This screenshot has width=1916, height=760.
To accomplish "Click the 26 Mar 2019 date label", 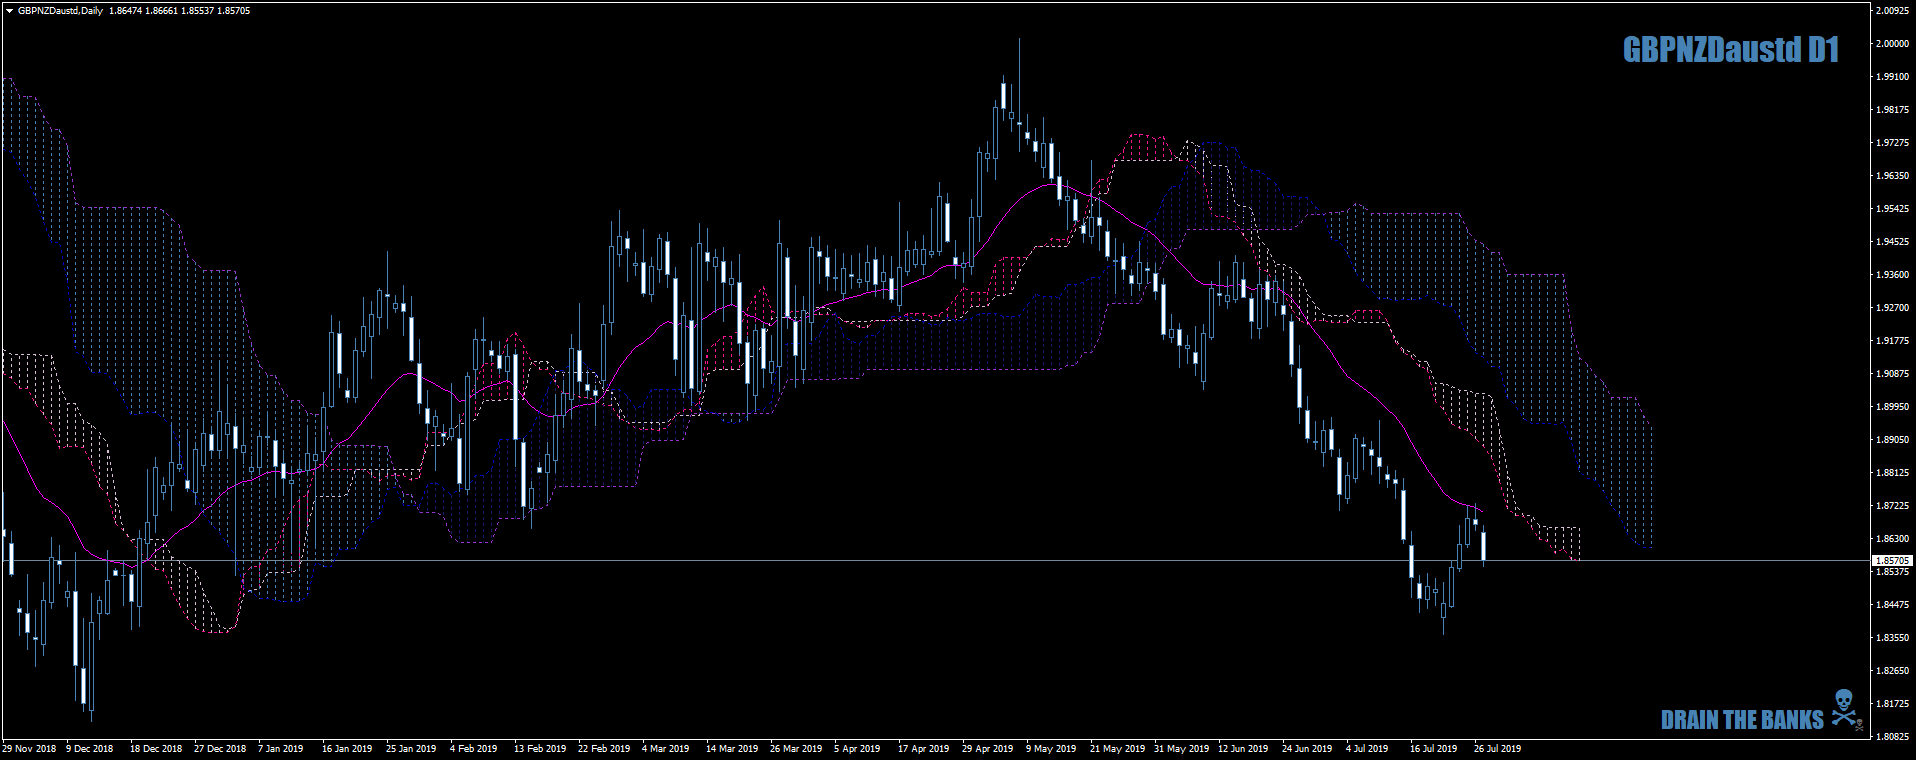I will (796, 749).
